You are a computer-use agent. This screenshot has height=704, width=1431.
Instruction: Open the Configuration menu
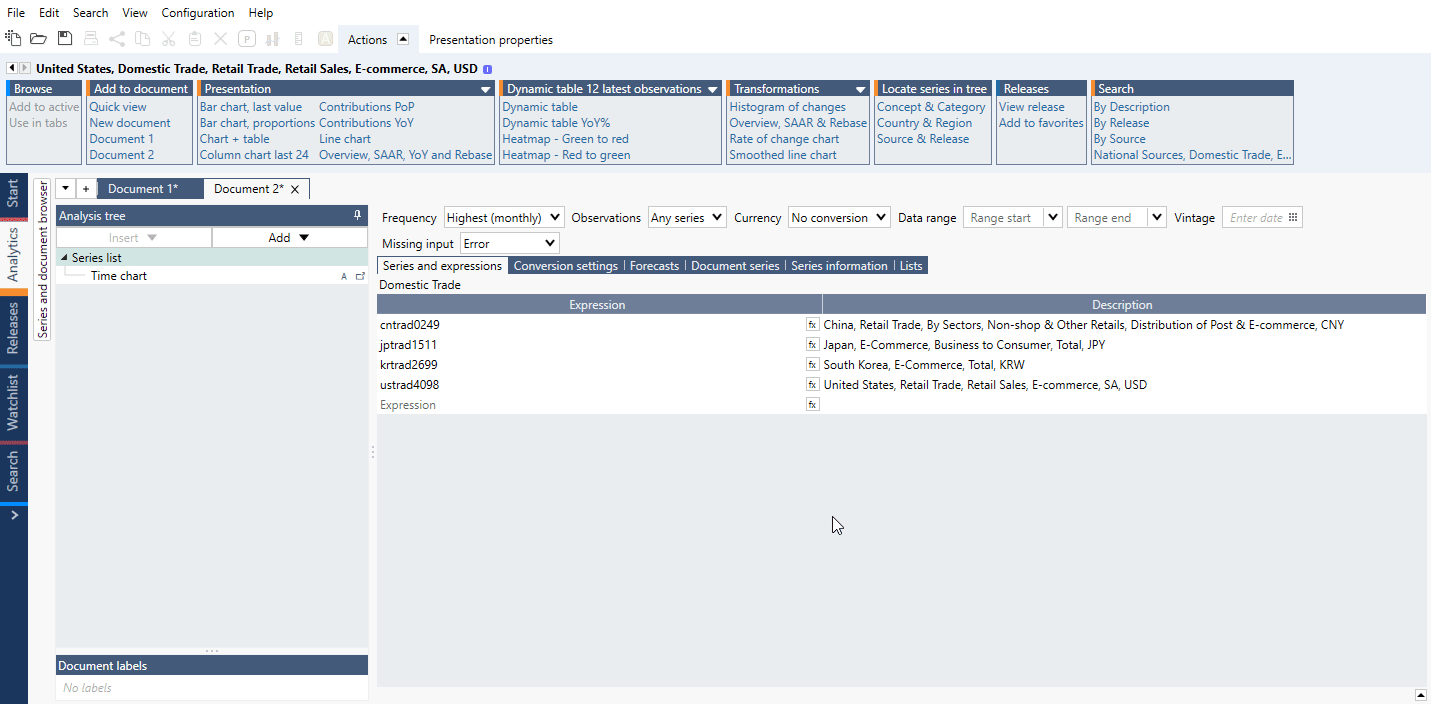[198, 13]
